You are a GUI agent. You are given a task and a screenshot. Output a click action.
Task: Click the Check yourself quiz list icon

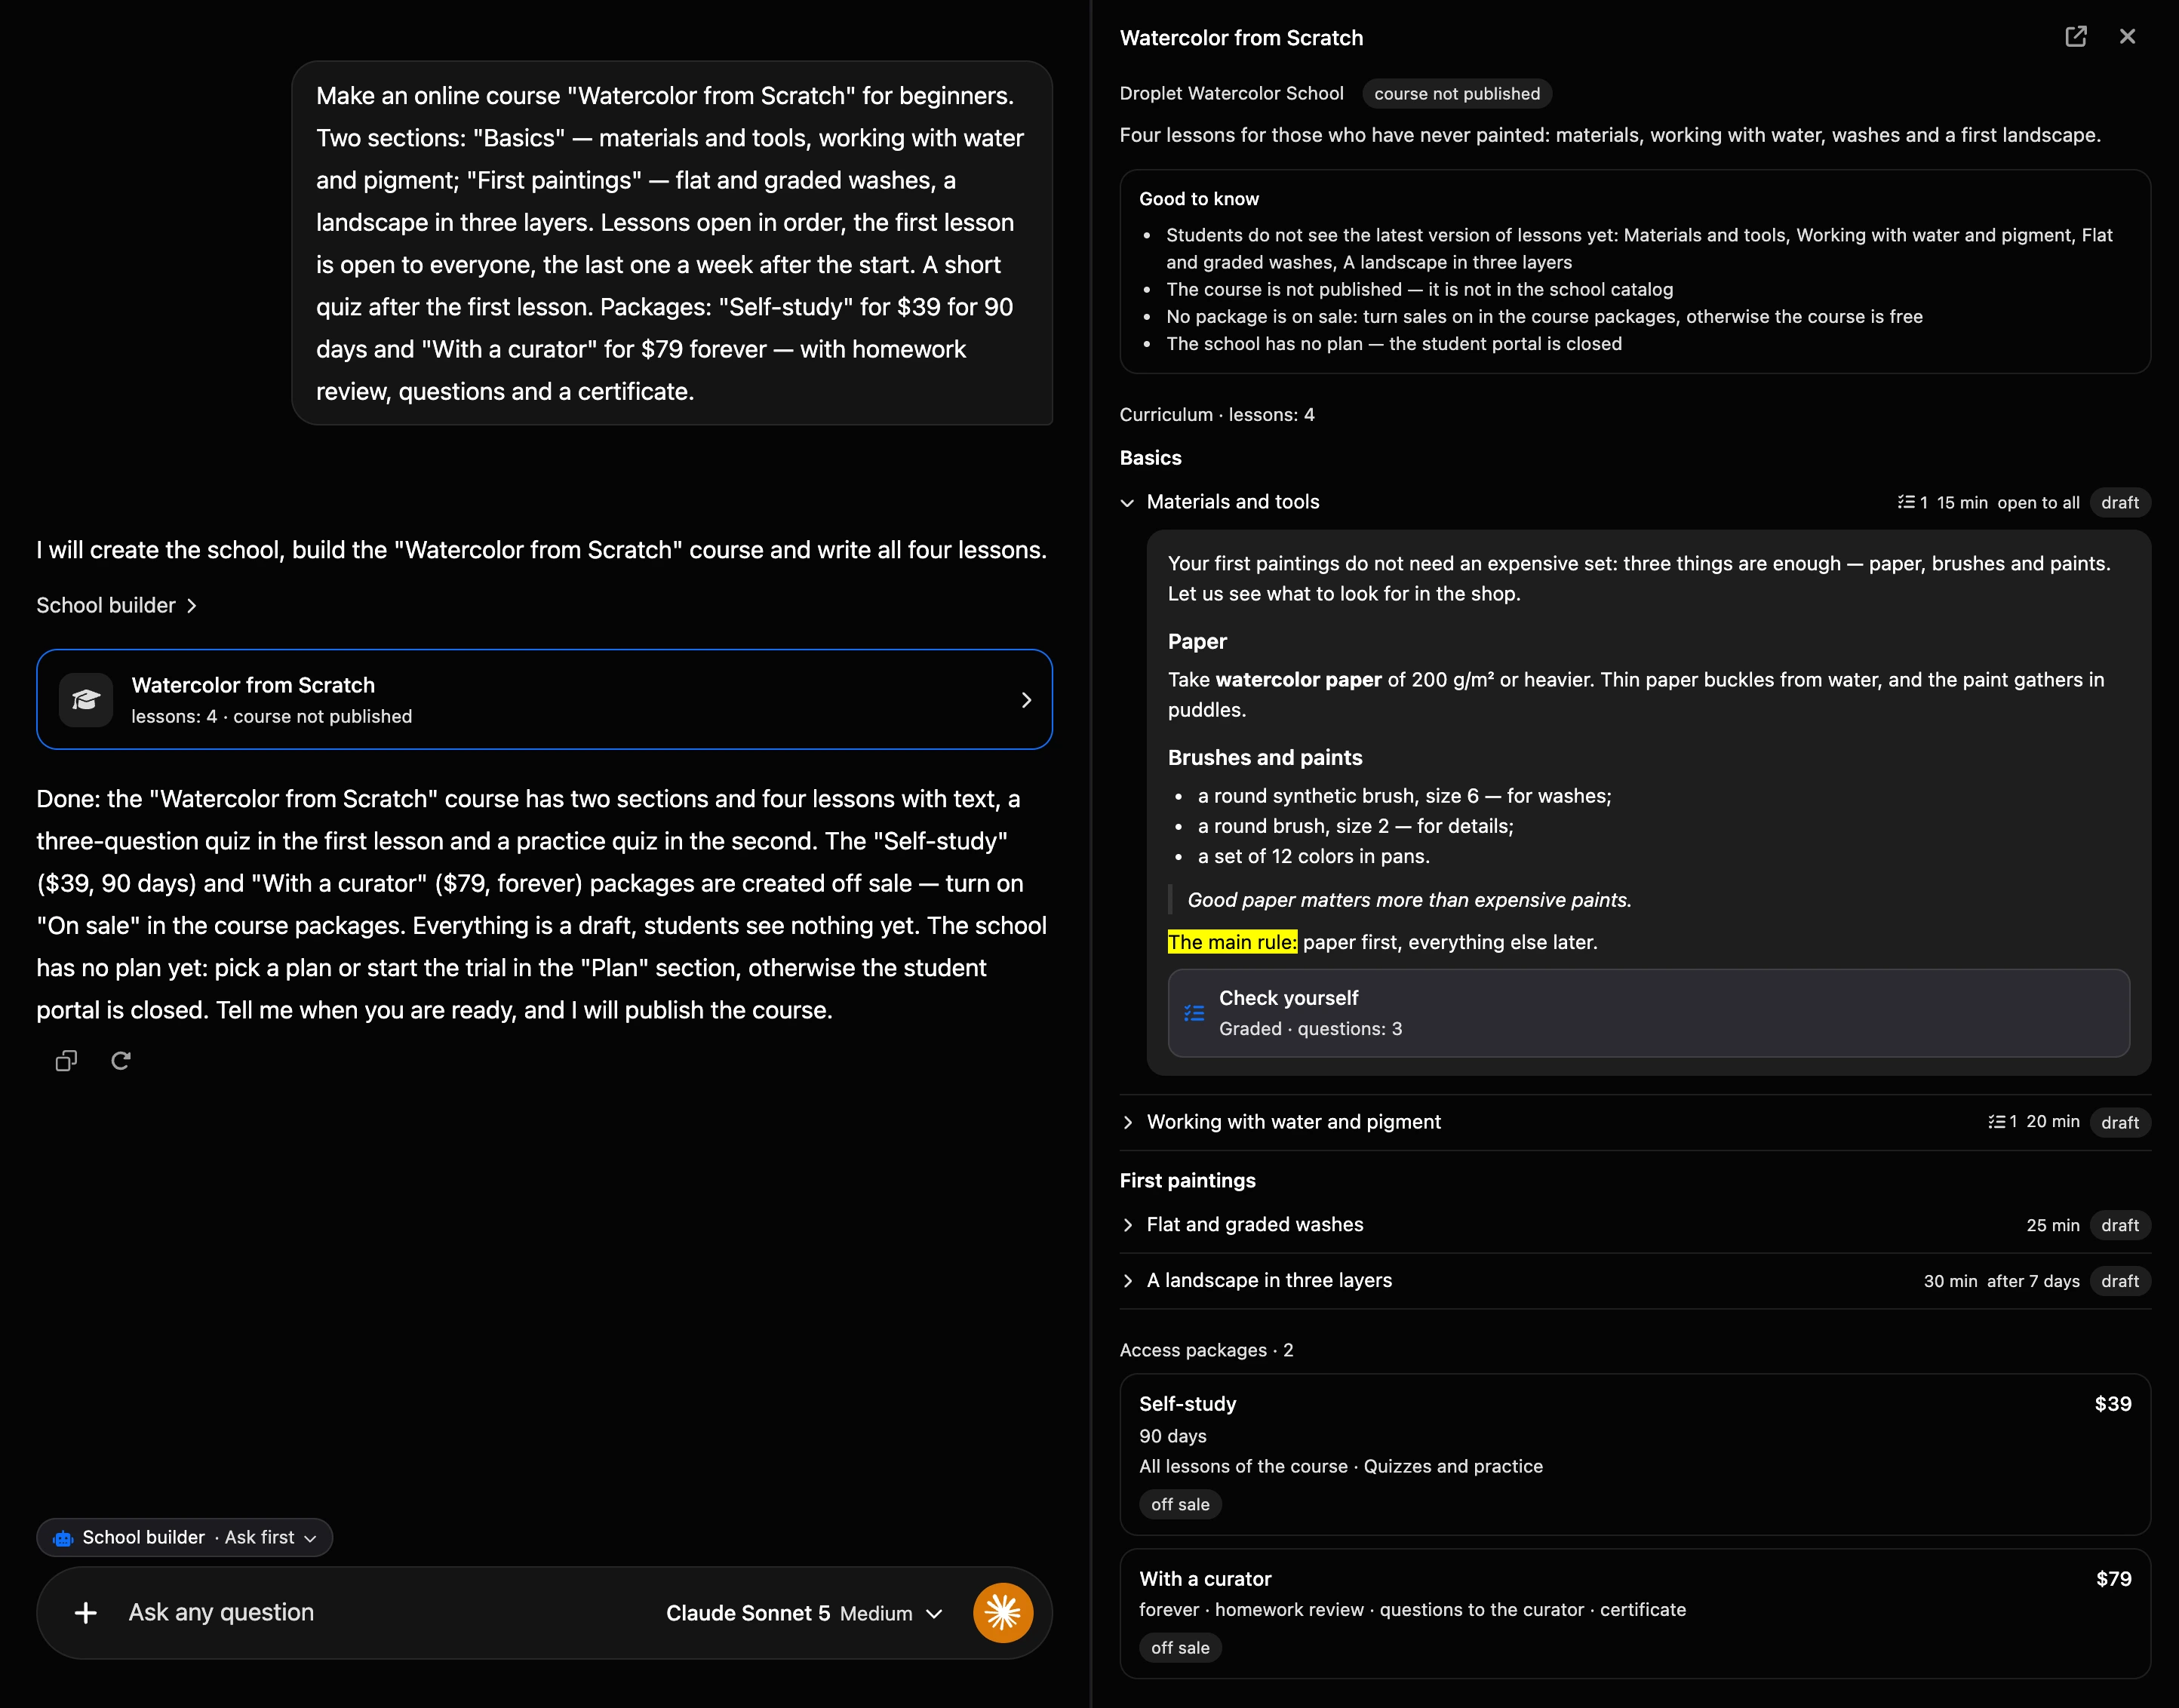[x=1194, y=1013]
